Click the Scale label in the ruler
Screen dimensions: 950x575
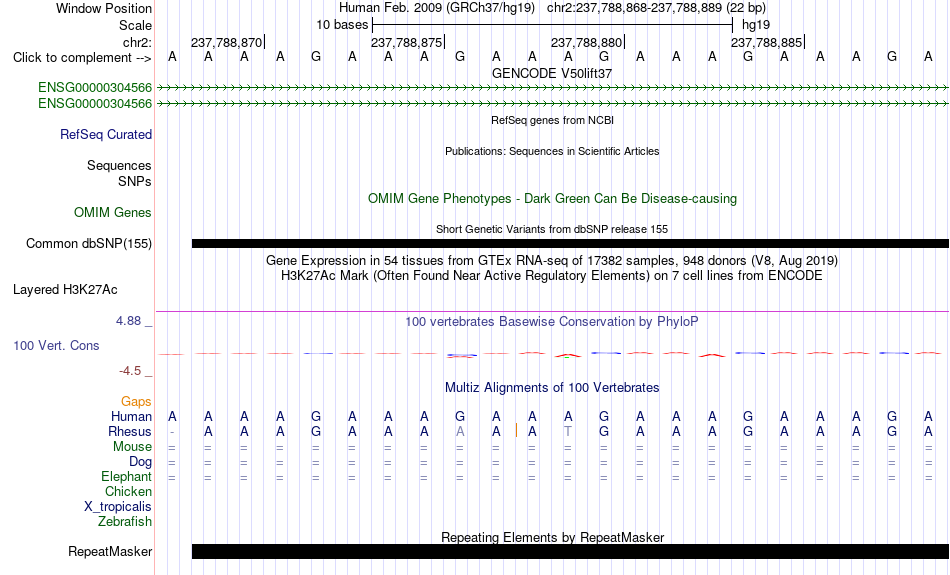[135, 25]
